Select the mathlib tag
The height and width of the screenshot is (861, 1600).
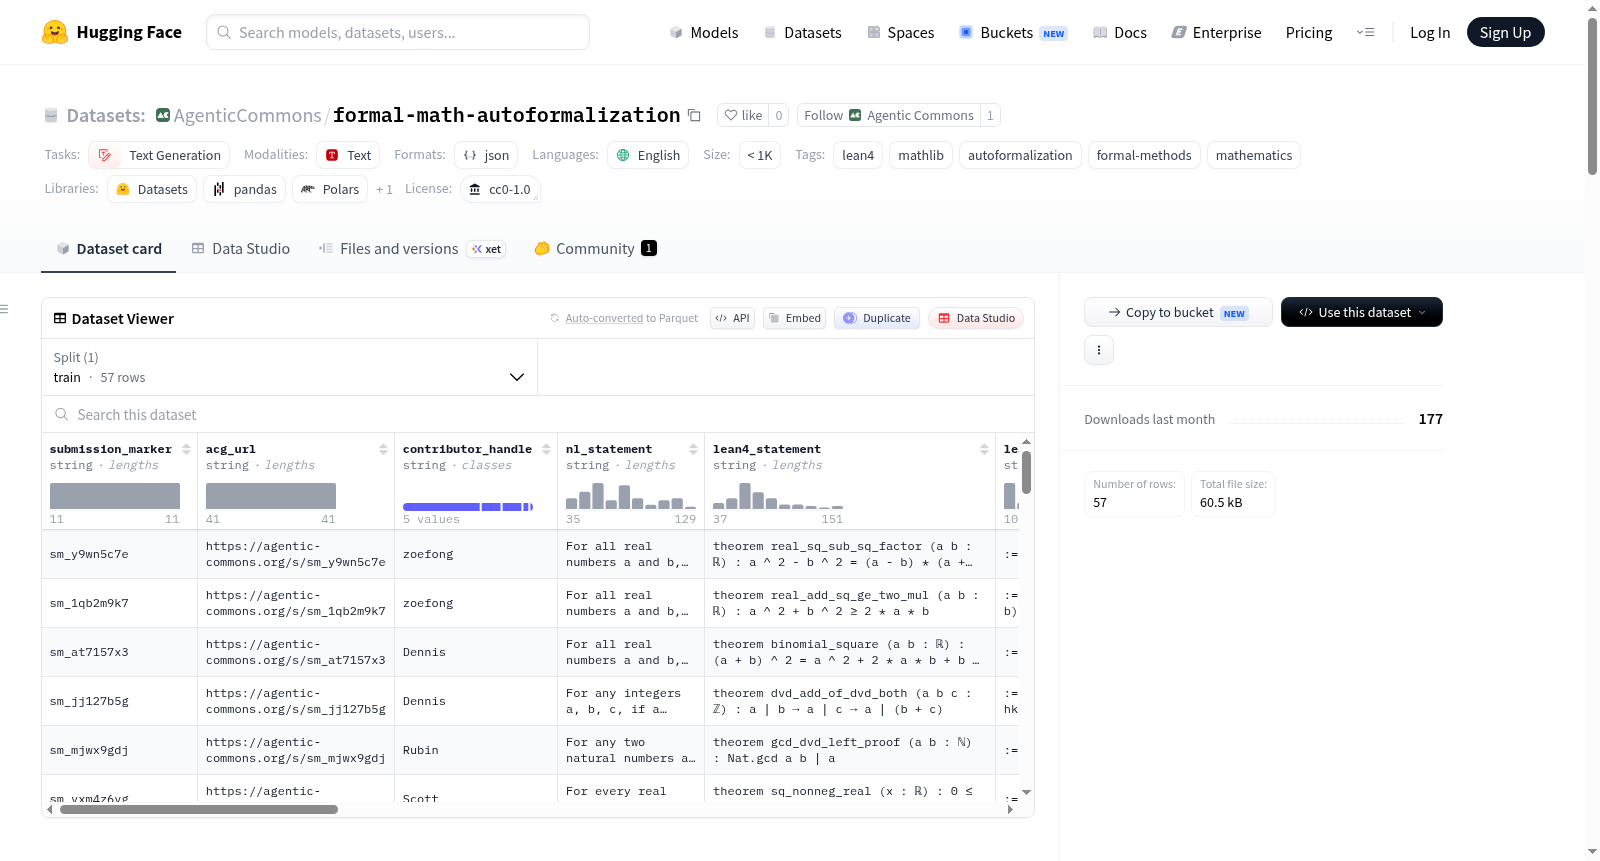921,155
